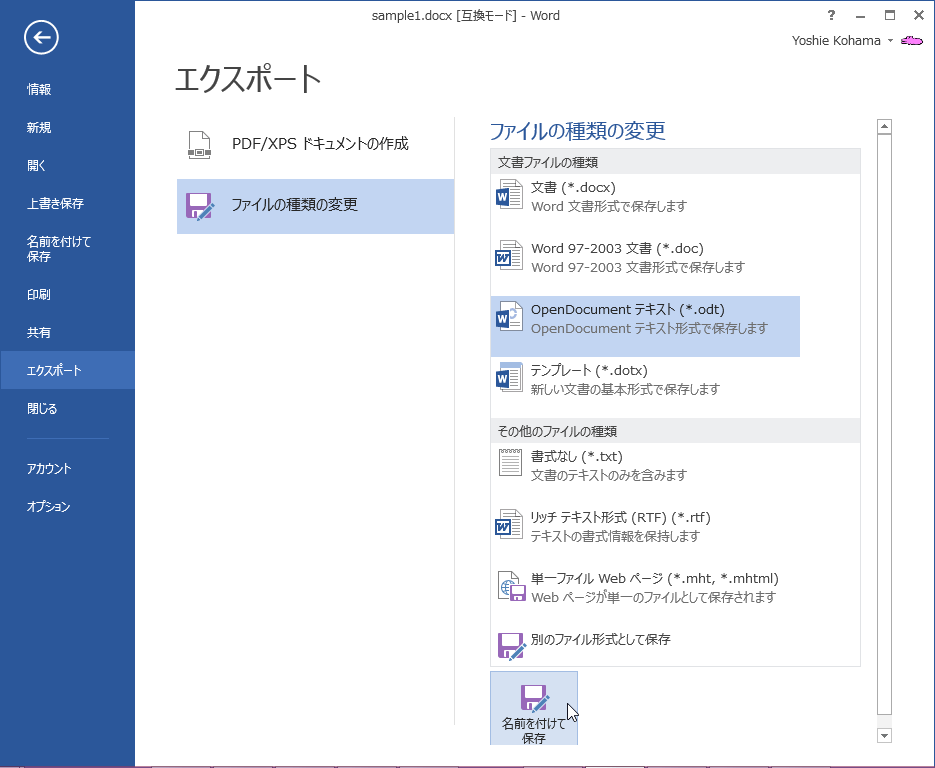Select エクスポート in the sidebar
Viewport: 935px width, 768px height.
tap(67, 370)
